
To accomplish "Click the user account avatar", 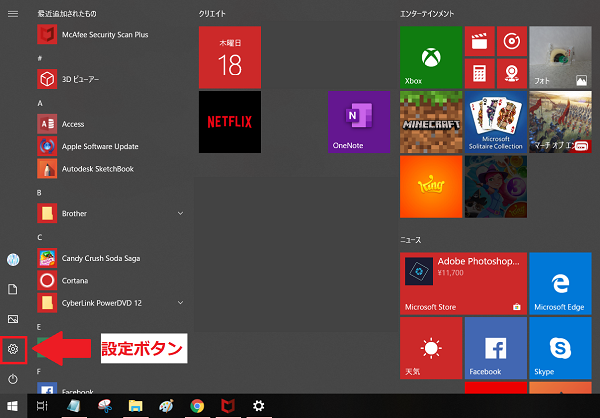I will 13,260.
